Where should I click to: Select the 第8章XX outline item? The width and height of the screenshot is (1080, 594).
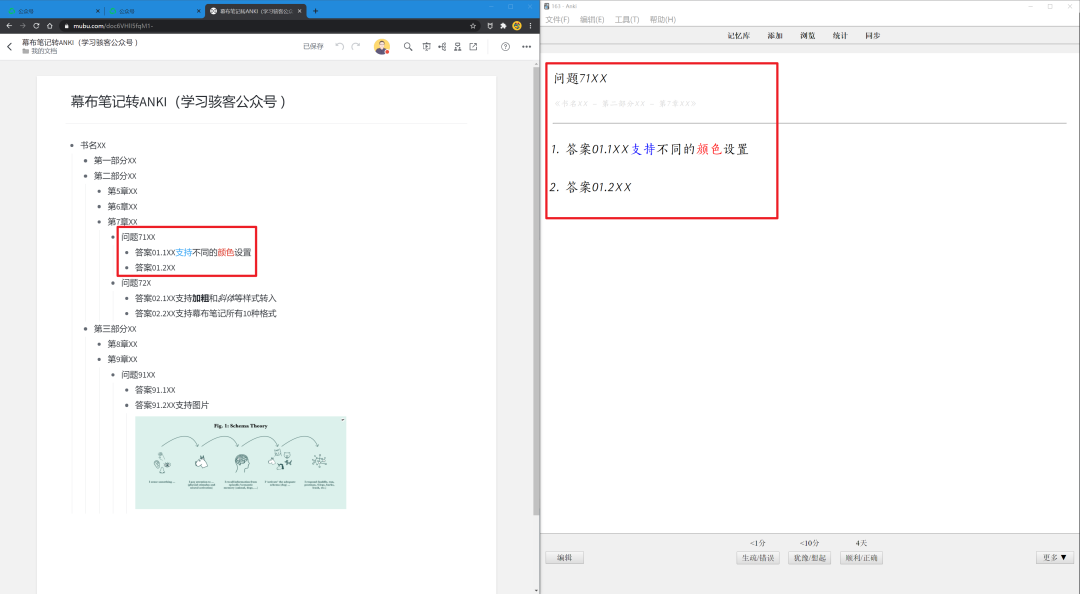point(122,344)
